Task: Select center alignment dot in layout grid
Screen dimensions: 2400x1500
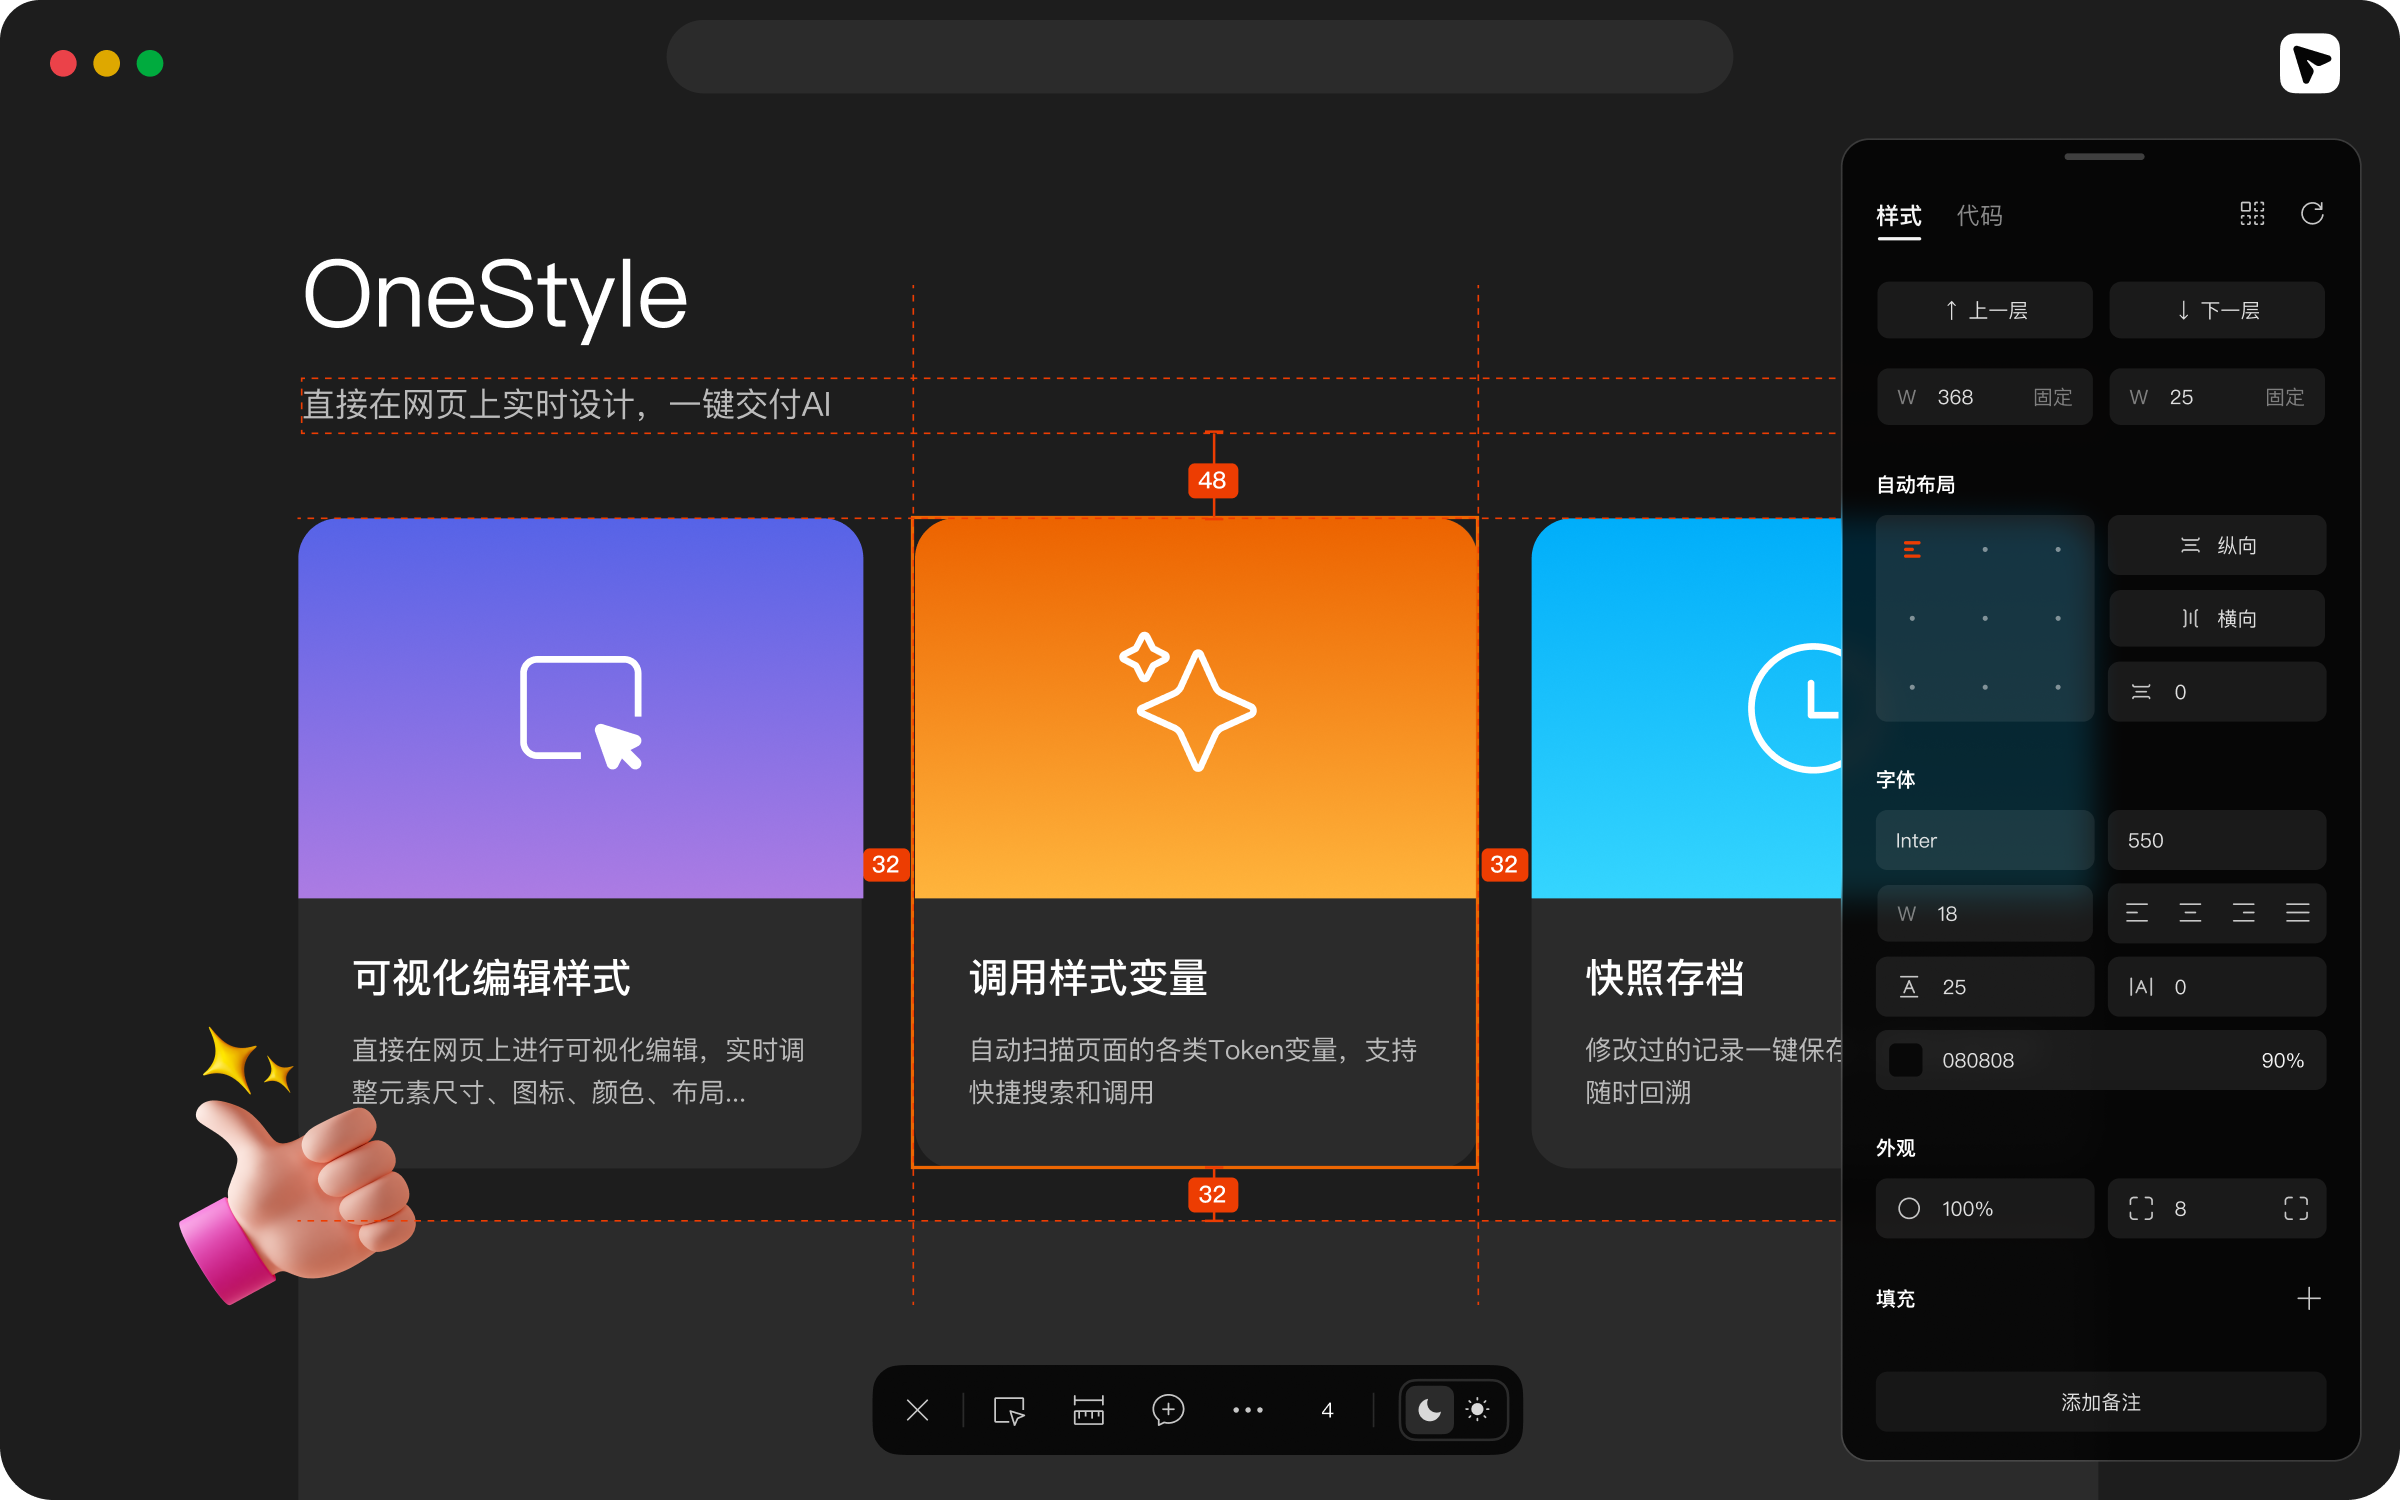Action: click(x=1985, y=618)
